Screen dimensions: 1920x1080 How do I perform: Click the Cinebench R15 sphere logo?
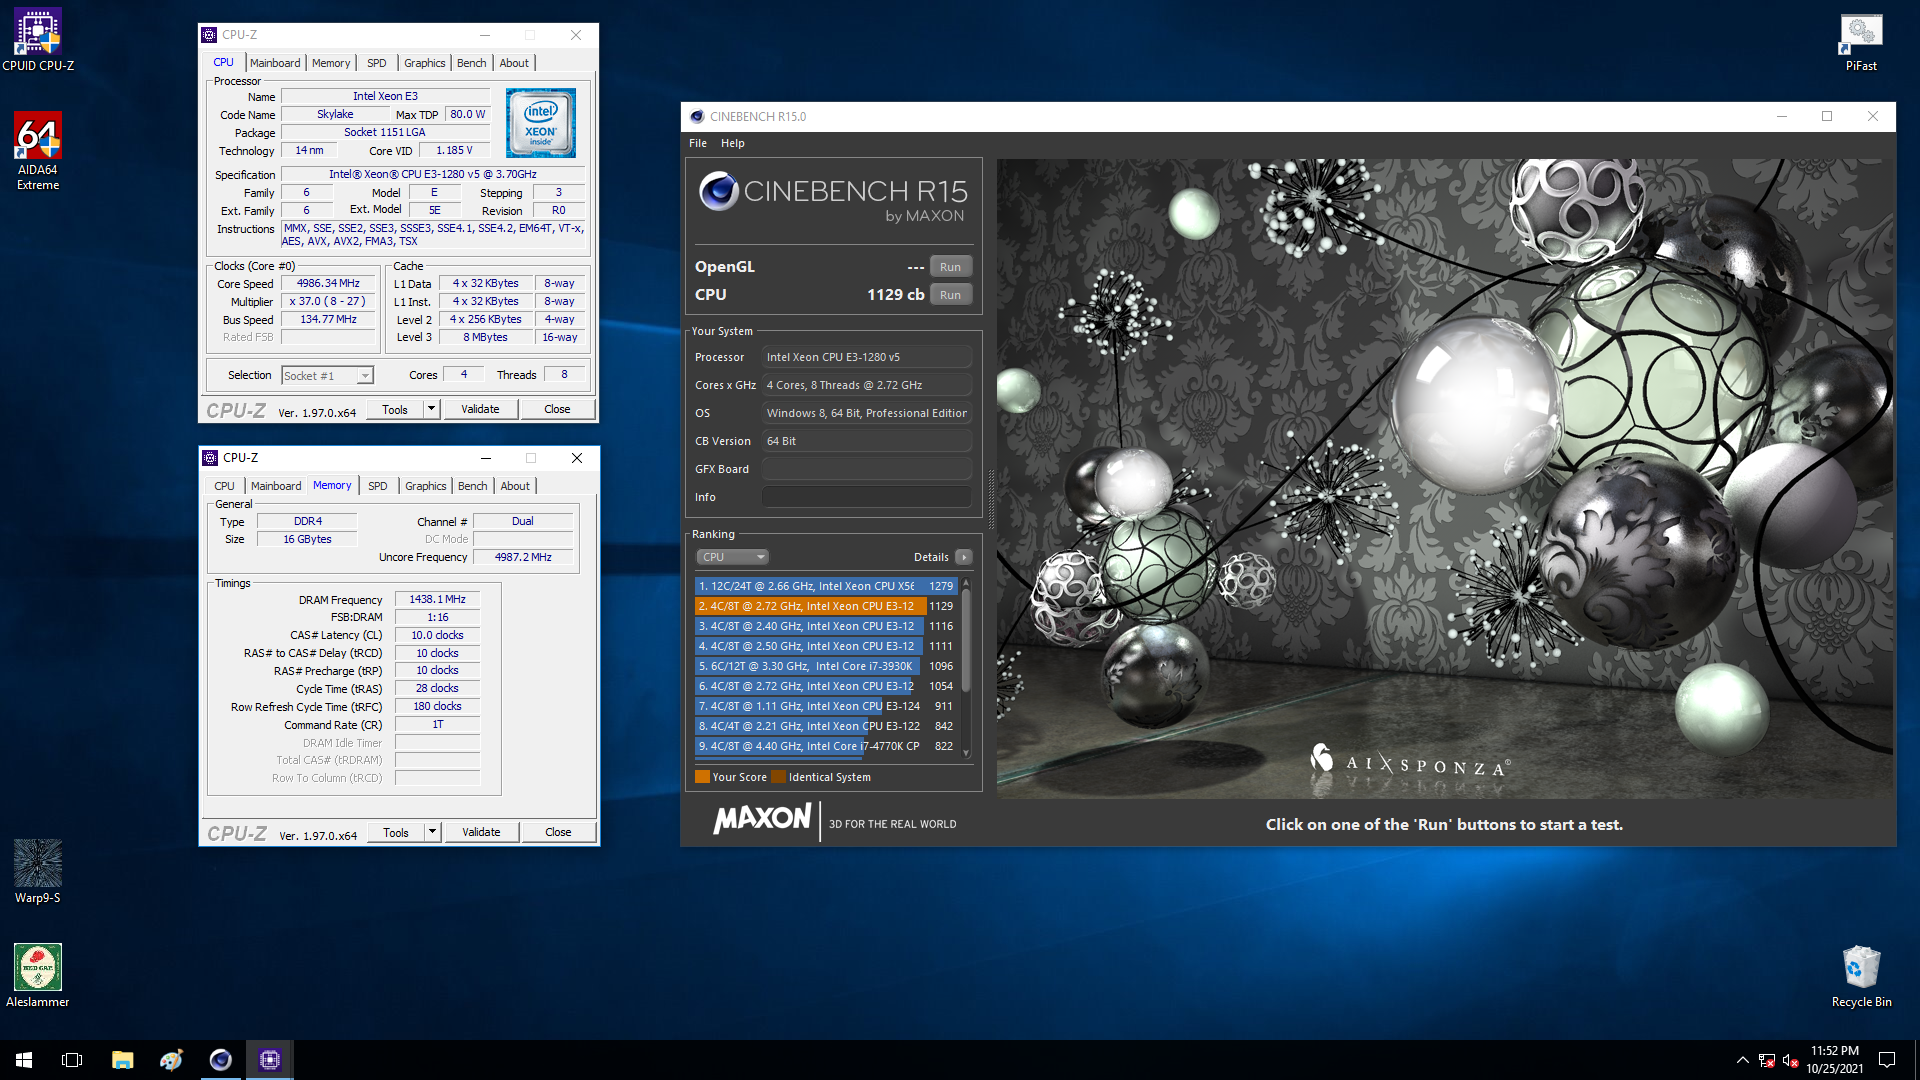click(x=718, y=191)
